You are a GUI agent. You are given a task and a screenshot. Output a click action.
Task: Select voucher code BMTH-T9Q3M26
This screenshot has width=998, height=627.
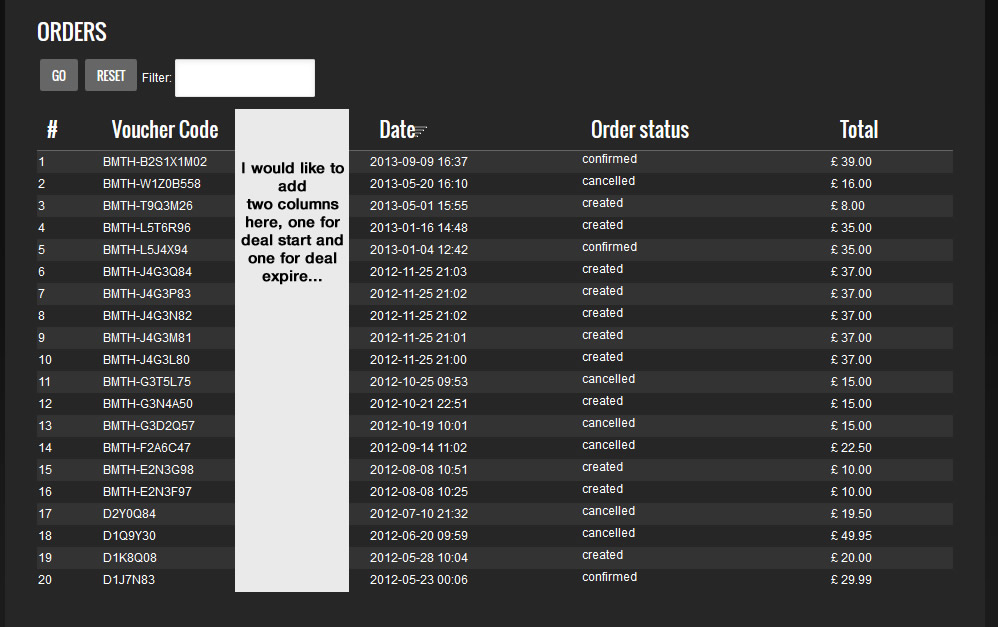[x=148, y=206]
